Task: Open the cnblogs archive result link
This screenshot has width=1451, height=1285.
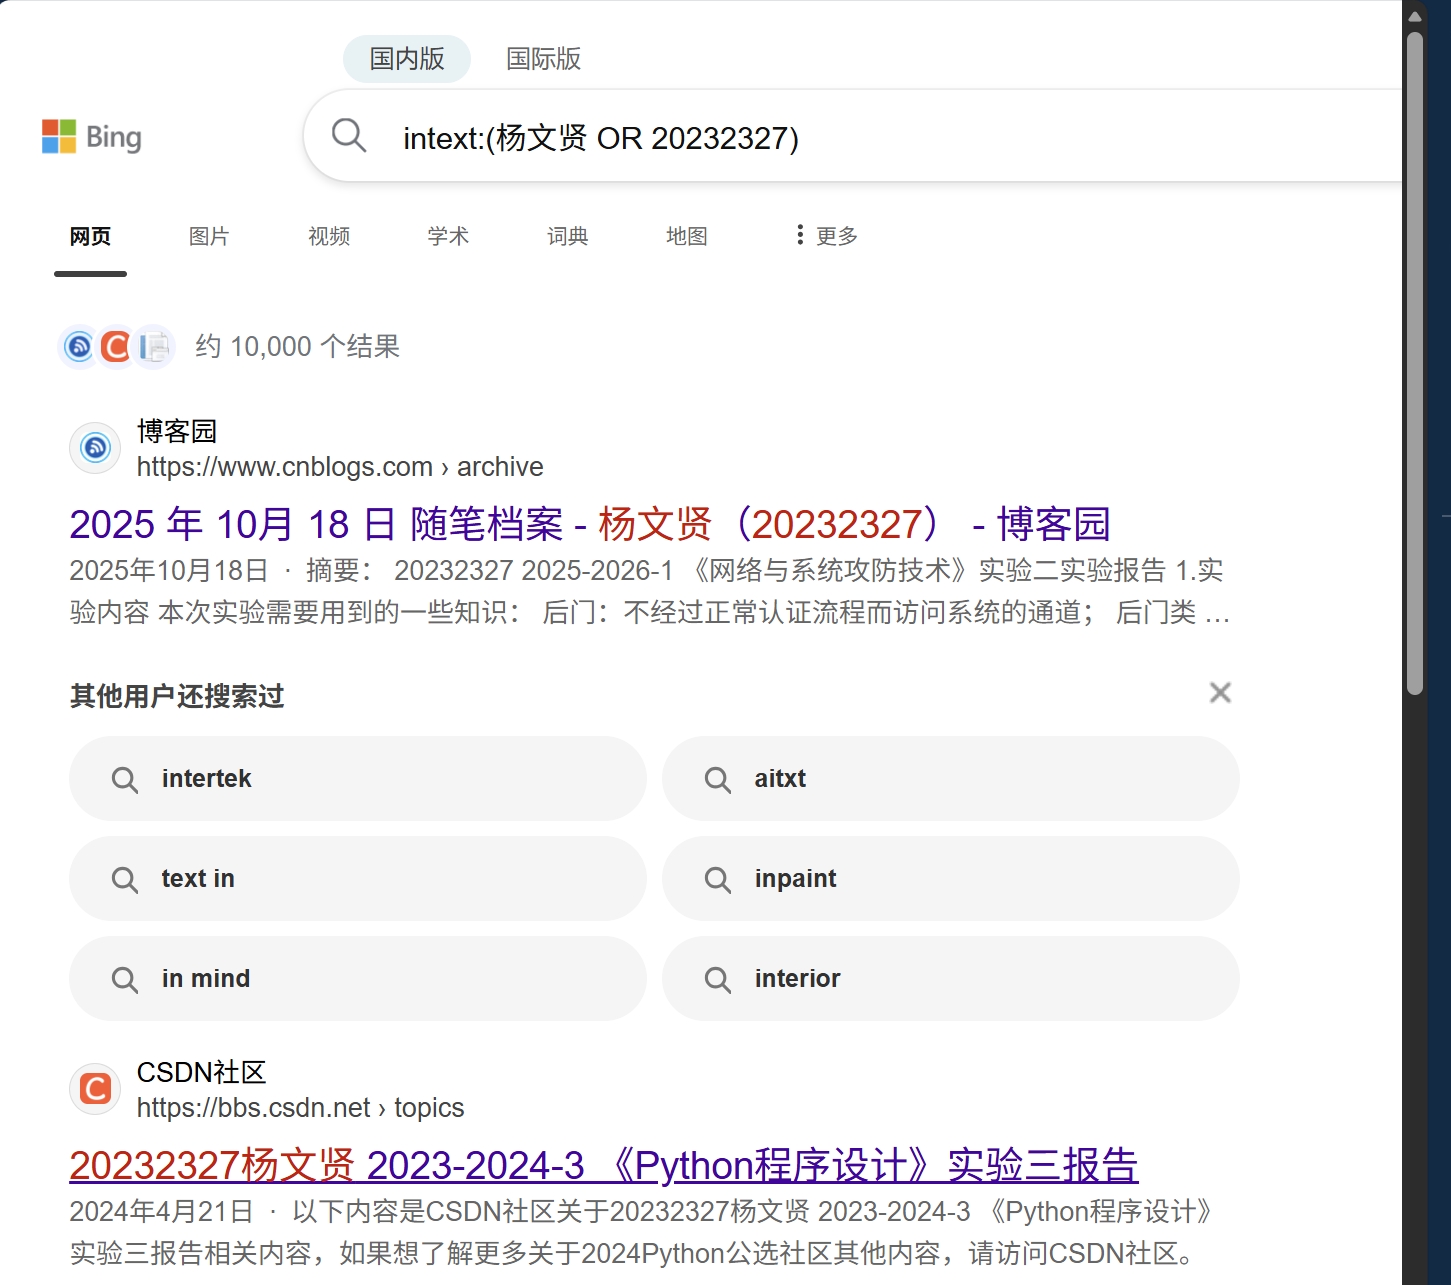Action: (590, 523)
